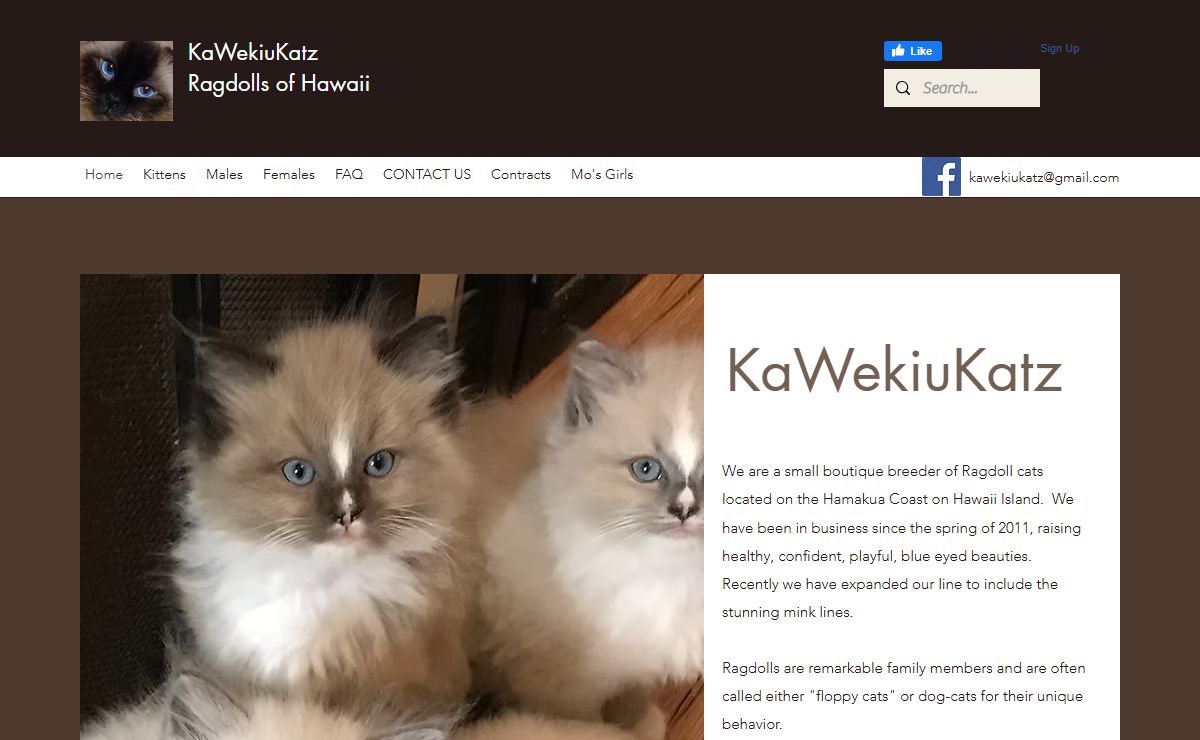
Task: Click the cat logo image in header
Action: point(126,81)
